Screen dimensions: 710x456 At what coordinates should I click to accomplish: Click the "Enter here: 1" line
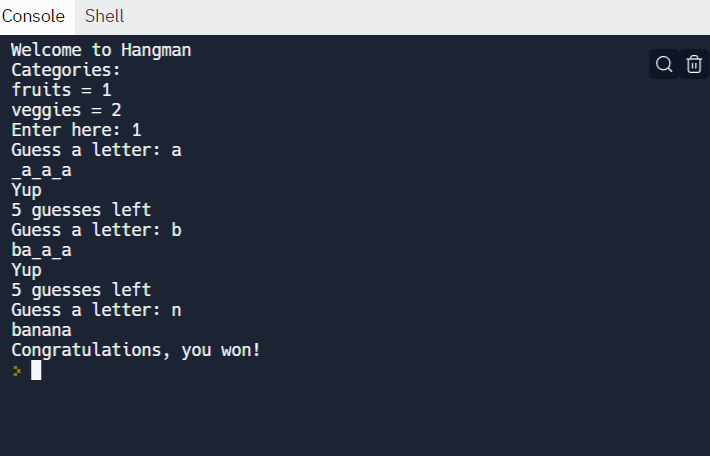point(76,130)
